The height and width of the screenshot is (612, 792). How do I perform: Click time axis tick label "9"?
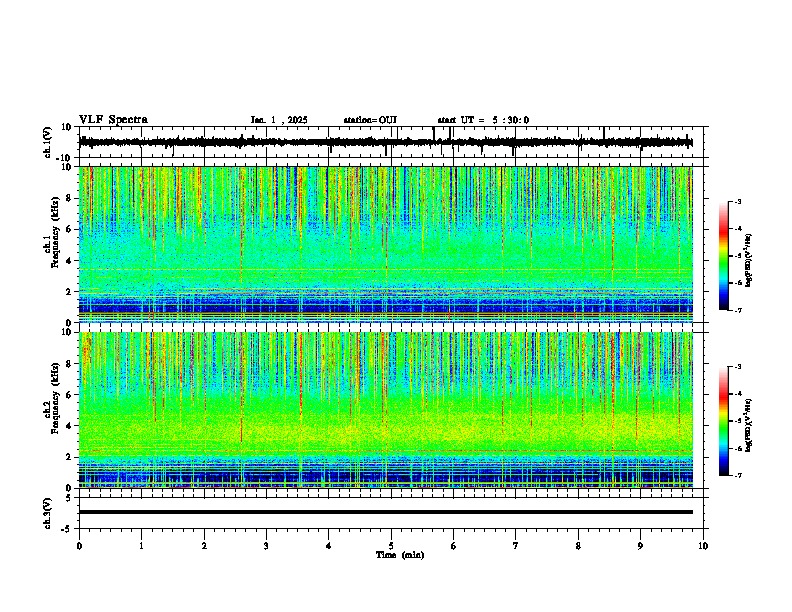(640, 546)
